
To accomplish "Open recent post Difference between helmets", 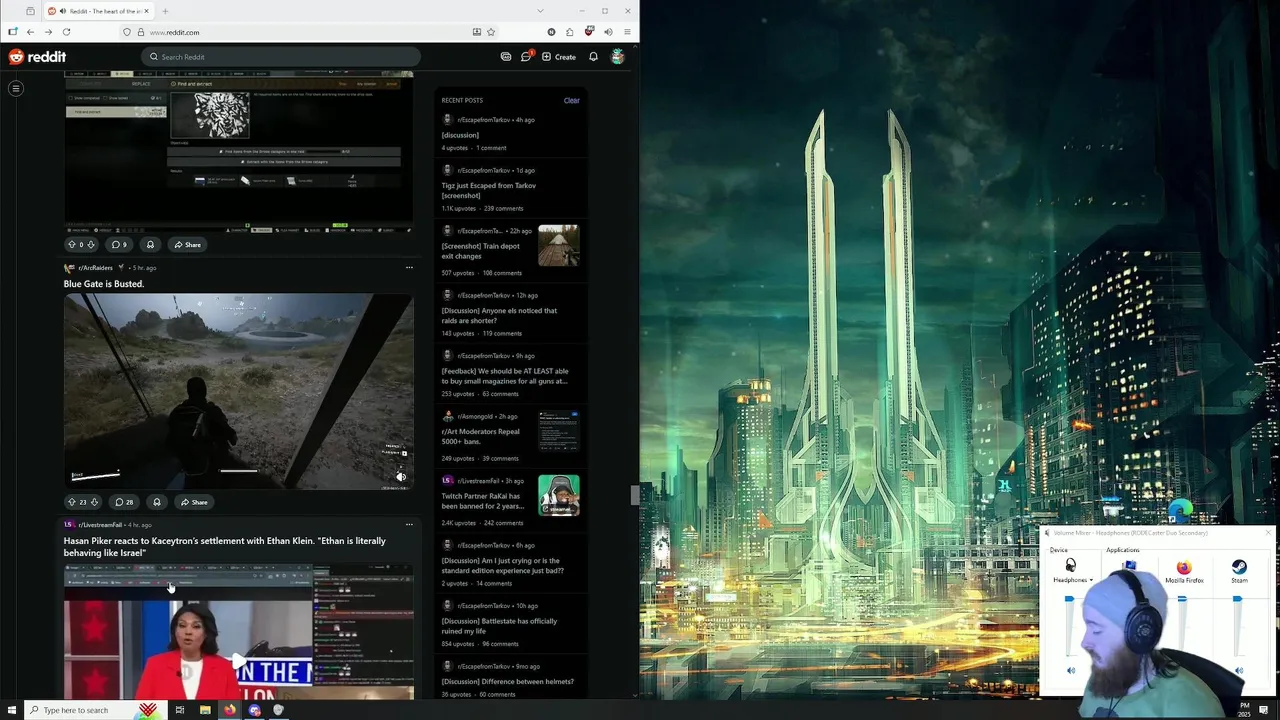I will click(508, 681).
